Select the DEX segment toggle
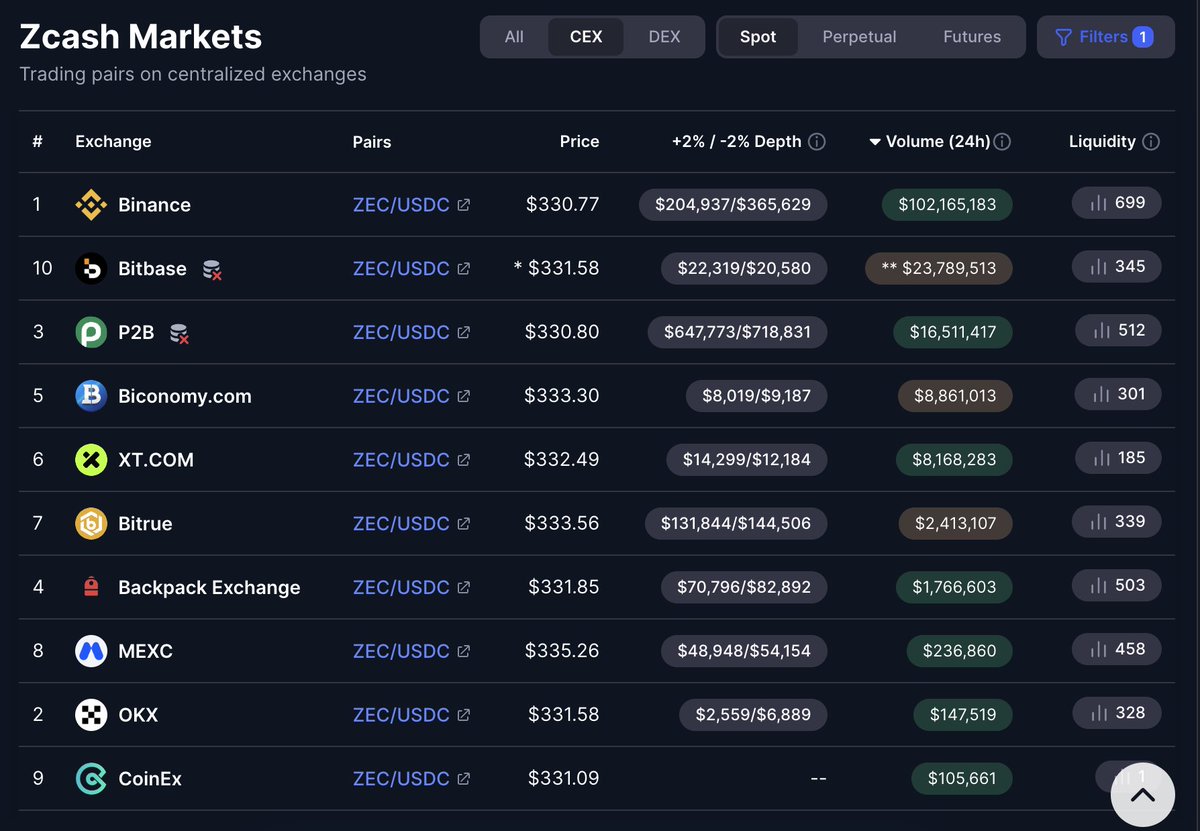 [664, 37]
